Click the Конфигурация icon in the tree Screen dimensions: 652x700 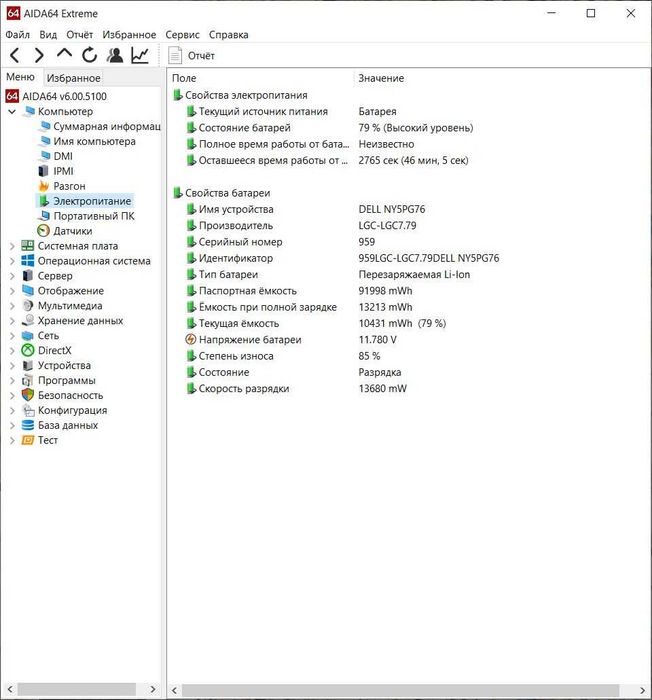(x=28, y=411)
